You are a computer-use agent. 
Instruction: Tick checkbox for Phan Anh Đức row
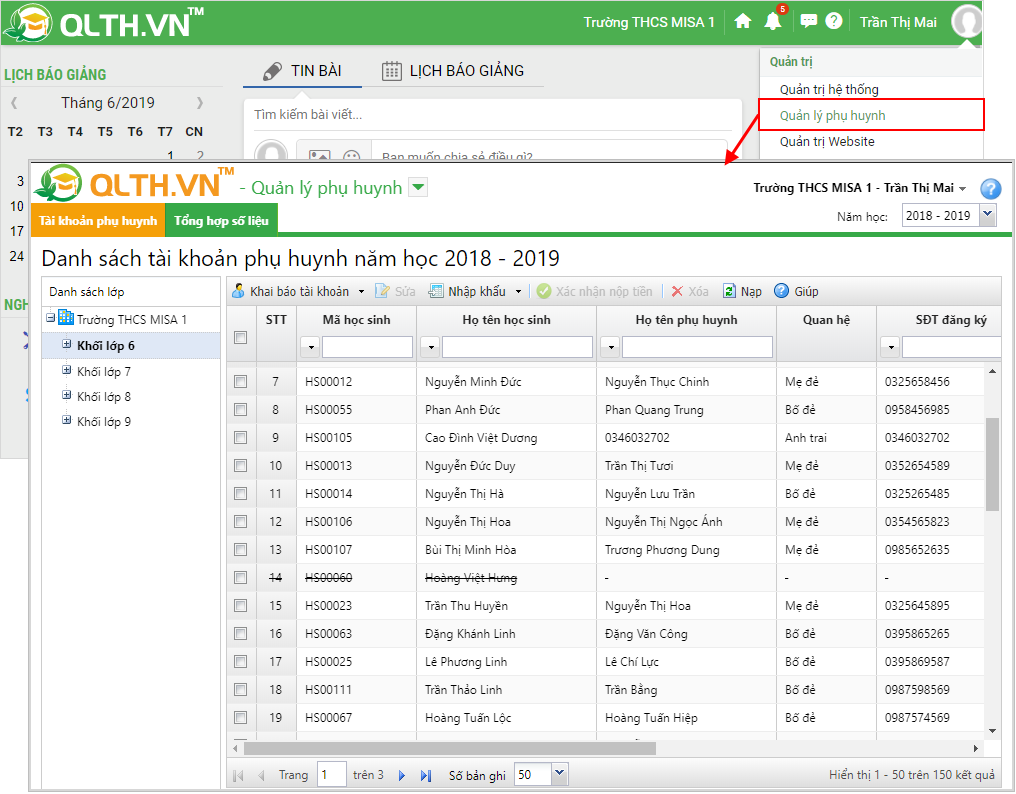click(240, 410)
